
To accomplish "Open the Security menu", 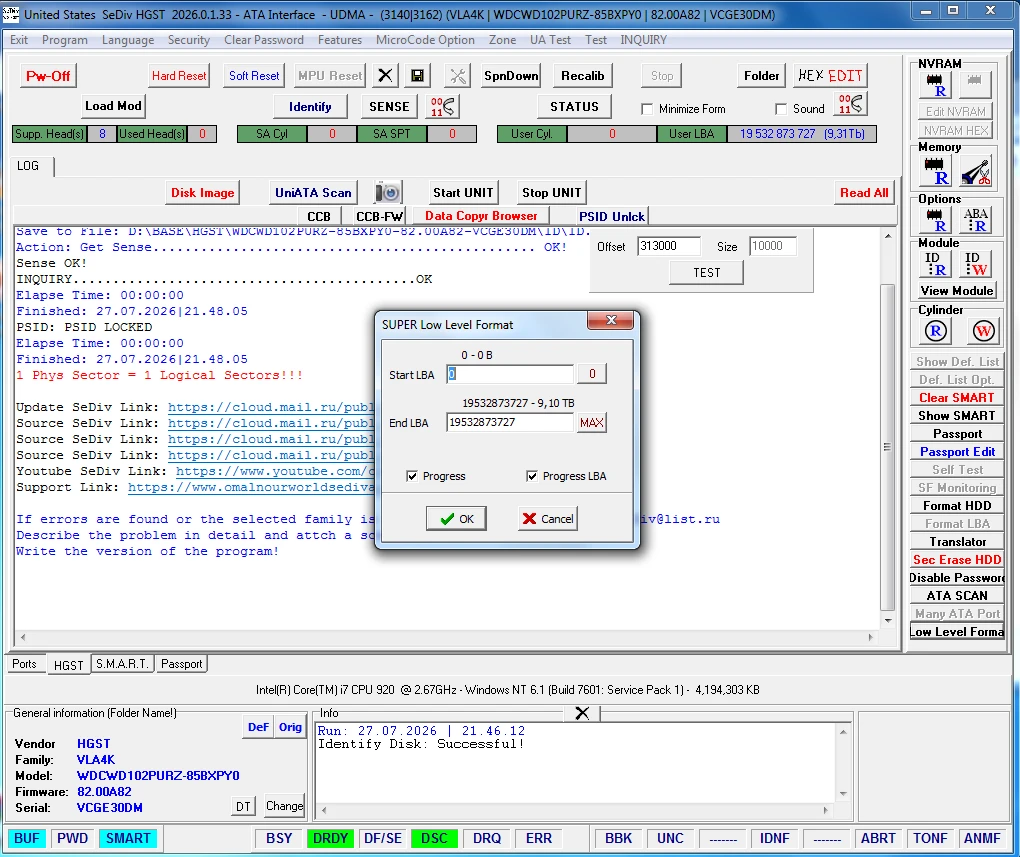I will click(189, 40).
